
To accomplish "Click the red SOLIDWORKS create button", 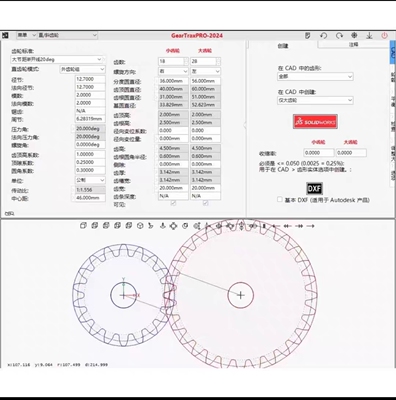I will click(x=315, y=122).
